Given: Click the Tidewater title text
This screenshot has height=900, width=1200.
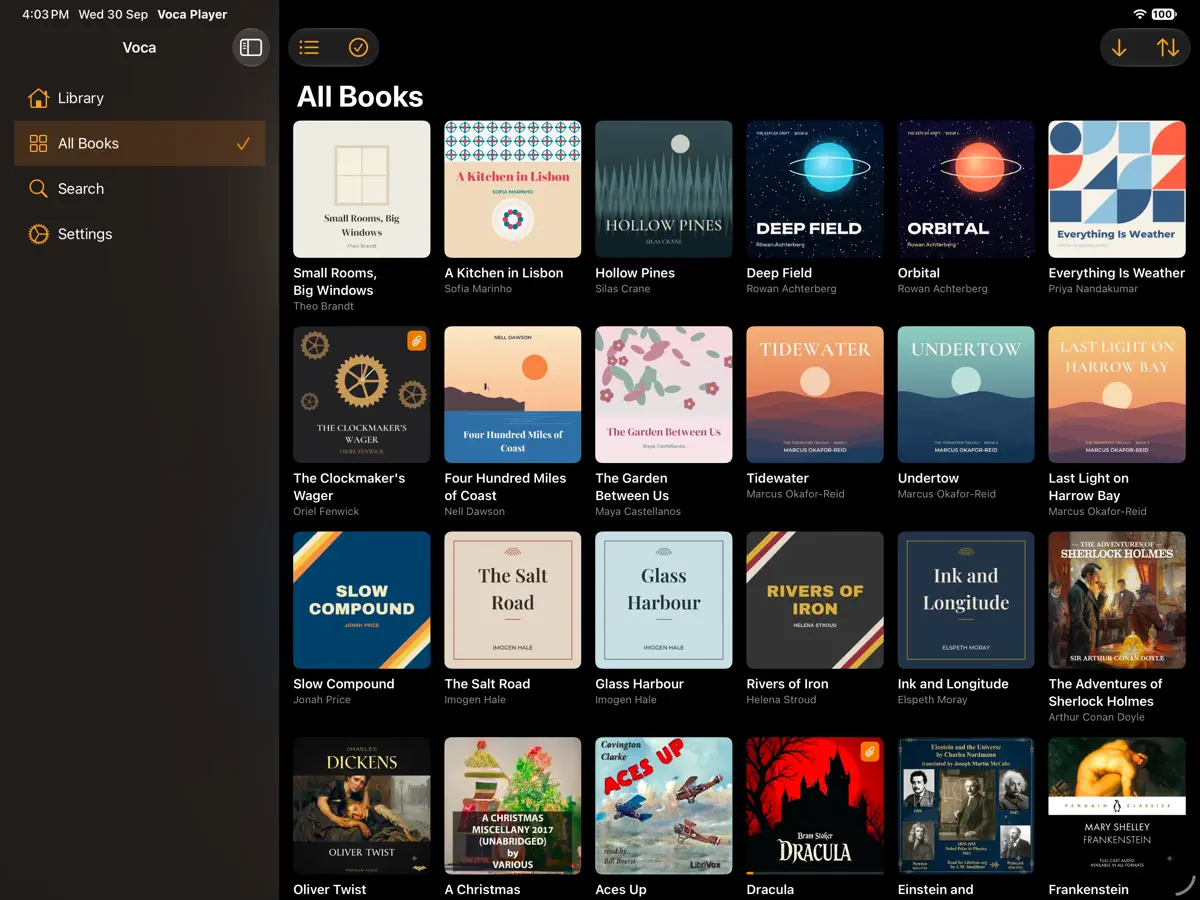Looking at the screenshot, I should [777, 478].
